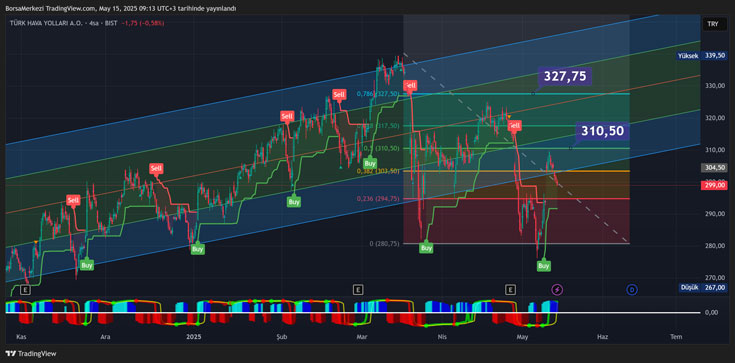Click the May label on time axis
This screenshot has width=735, height=363.
point(522,337)
